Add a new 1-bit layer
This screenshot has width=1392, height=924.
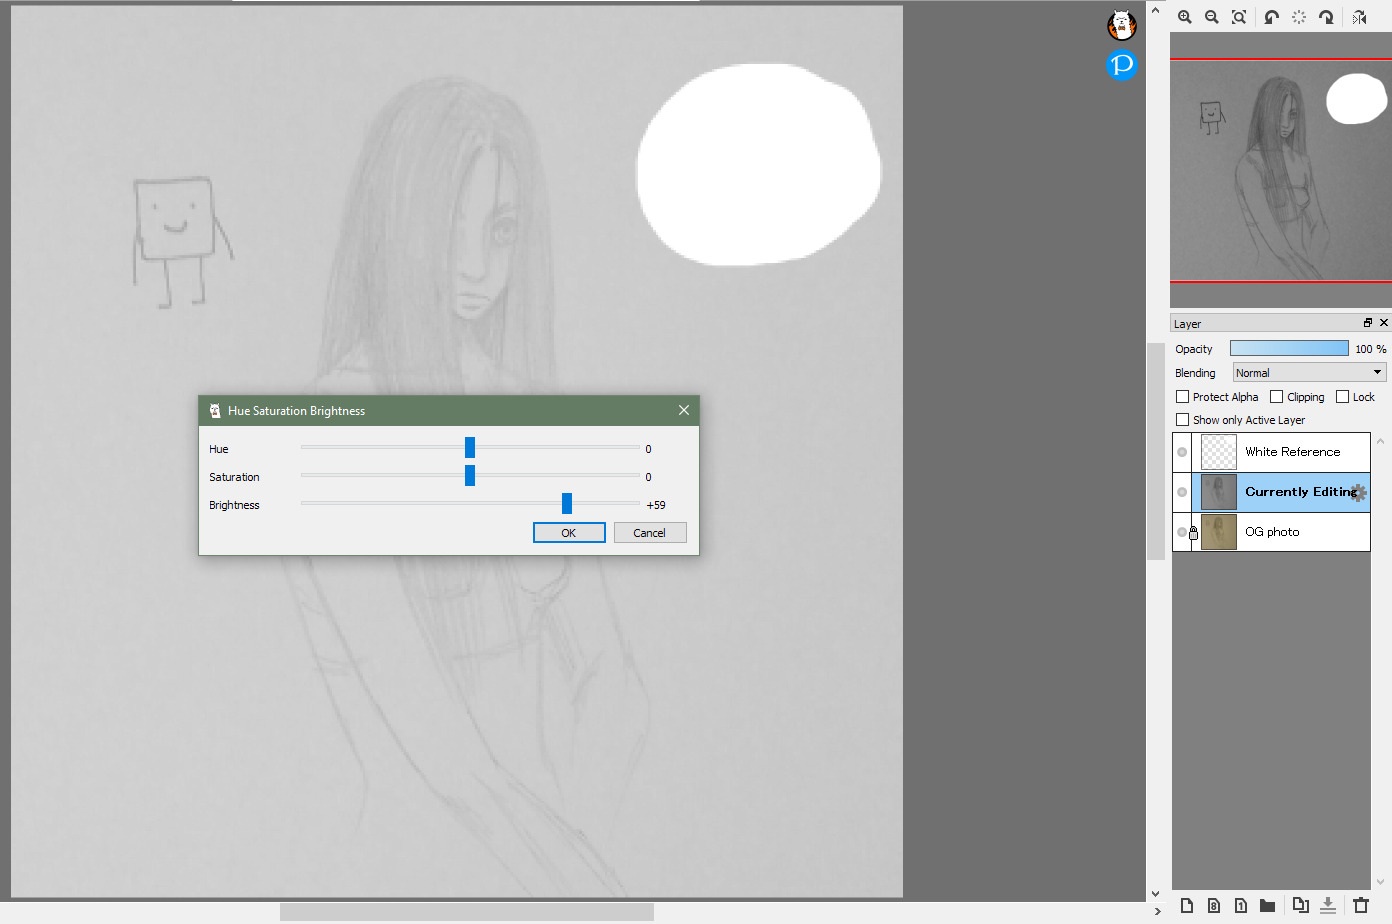click(x=1241, y=905)
